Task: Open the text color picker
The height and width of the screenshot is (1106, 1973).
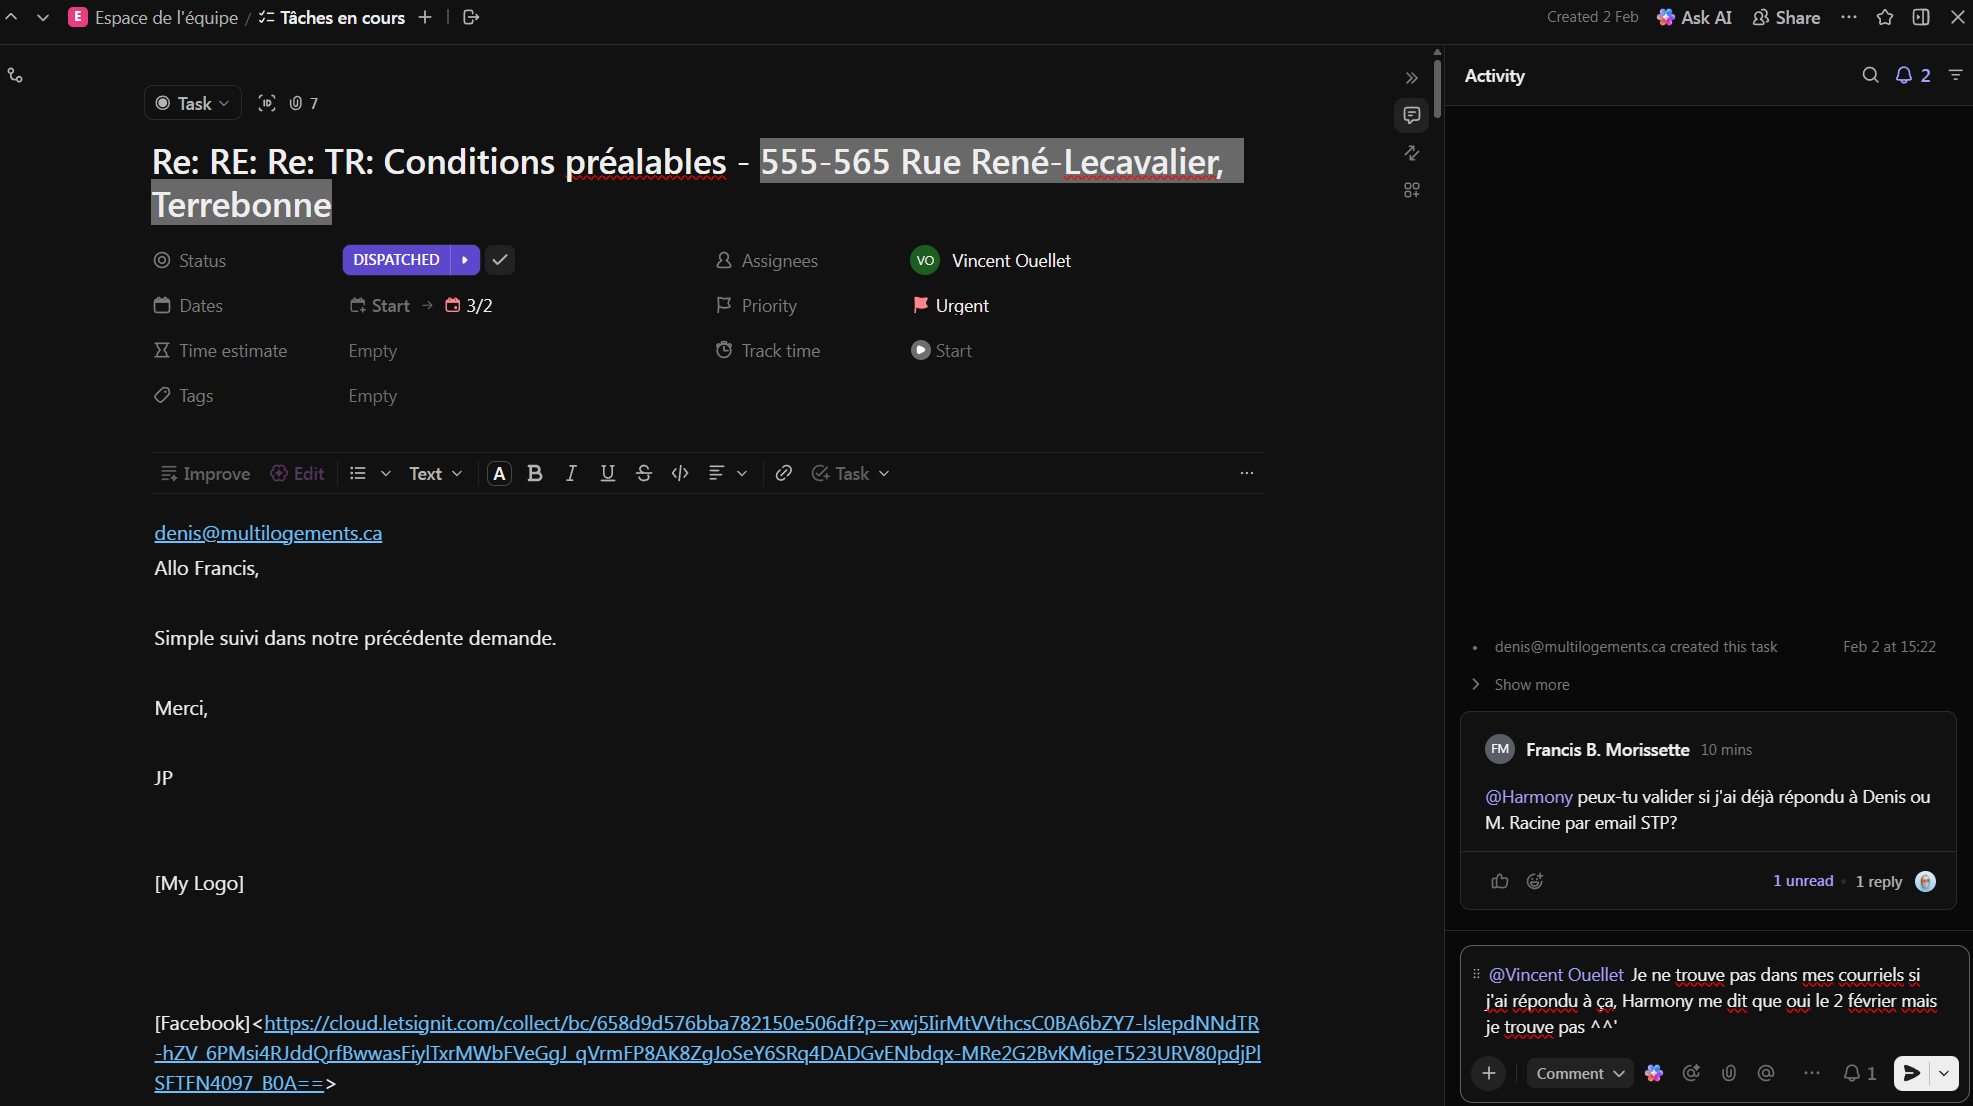Action: [x=499, y=473]
